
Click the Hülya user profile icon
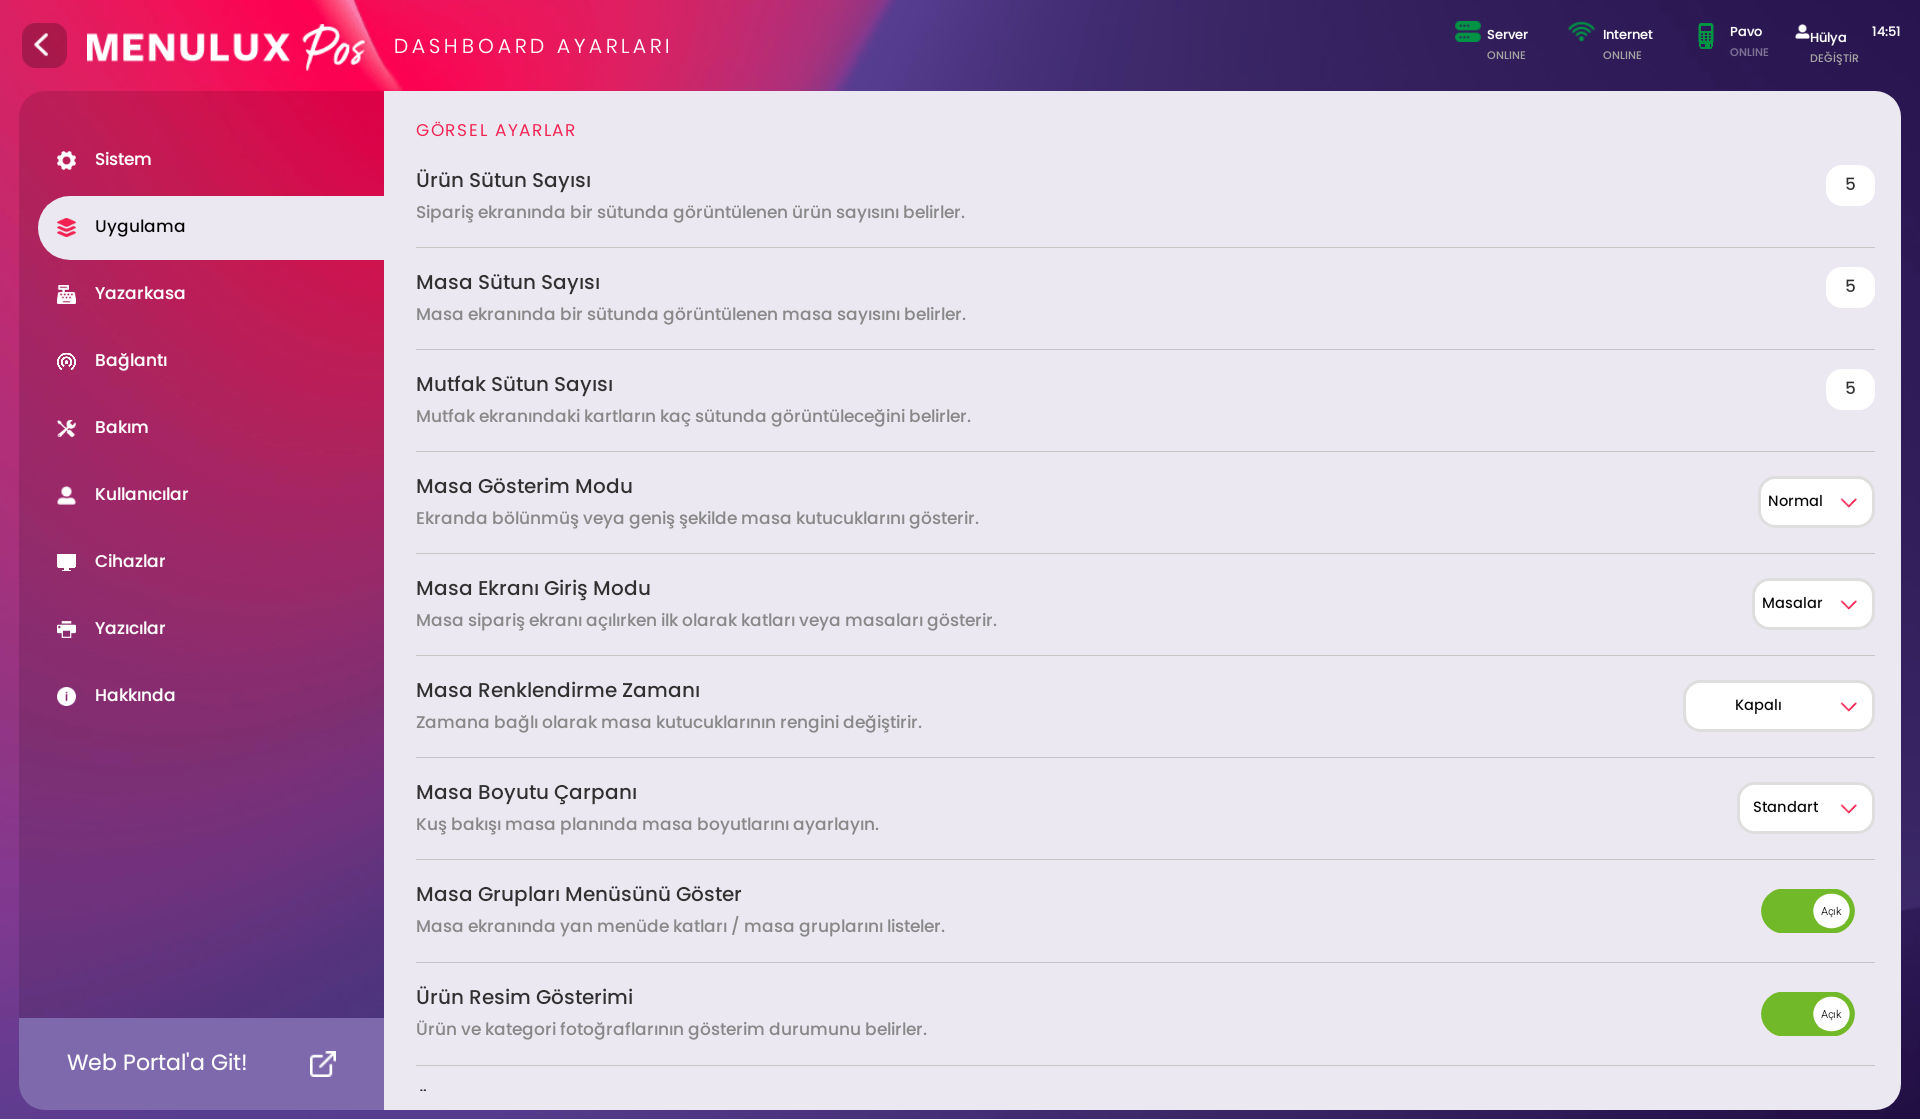click(1802, 31)
